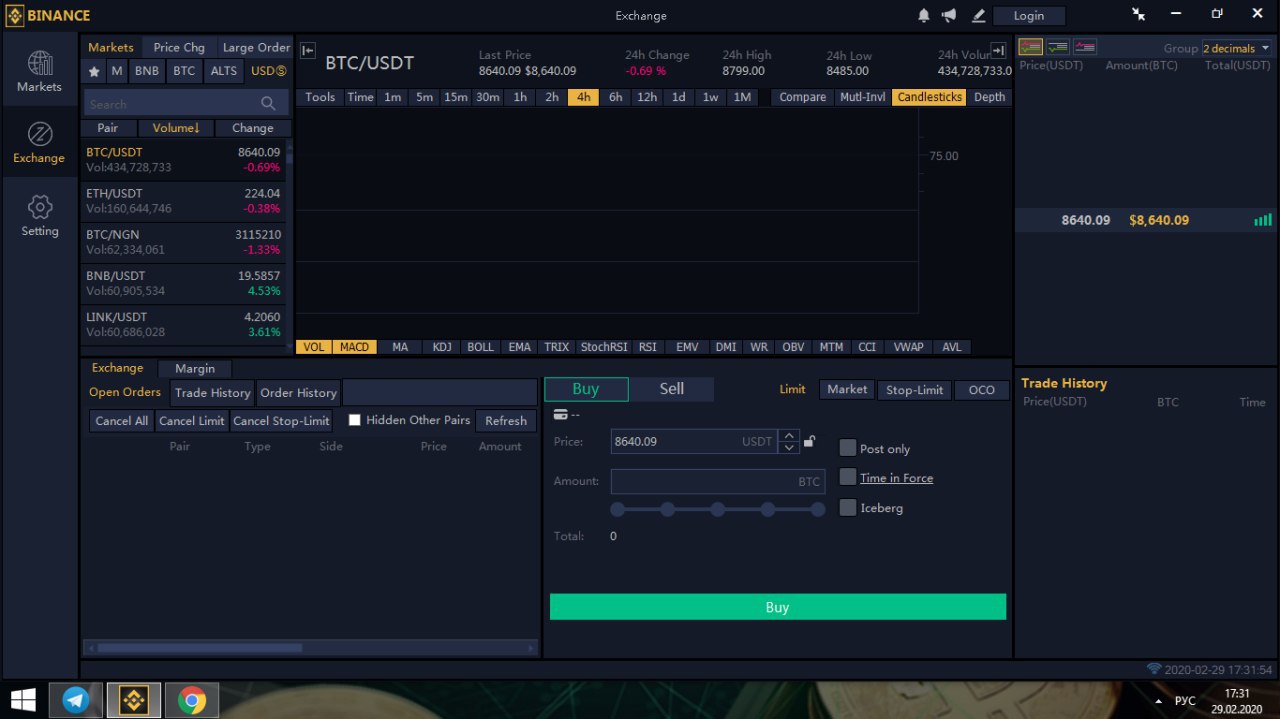Screen dimensions: 1280x719
Task: Click the Amount BTC input field
Action: pos(718,481)
